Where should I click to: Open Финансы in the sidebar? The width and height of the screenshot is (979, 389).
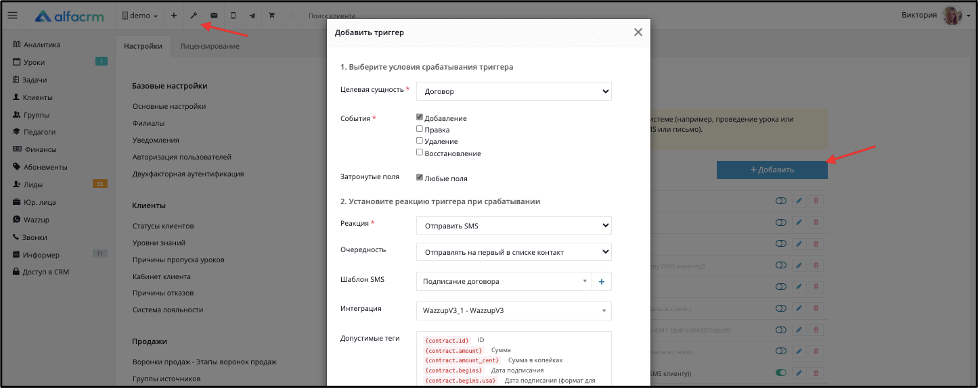pyautogui.click(x=34, y=150)
